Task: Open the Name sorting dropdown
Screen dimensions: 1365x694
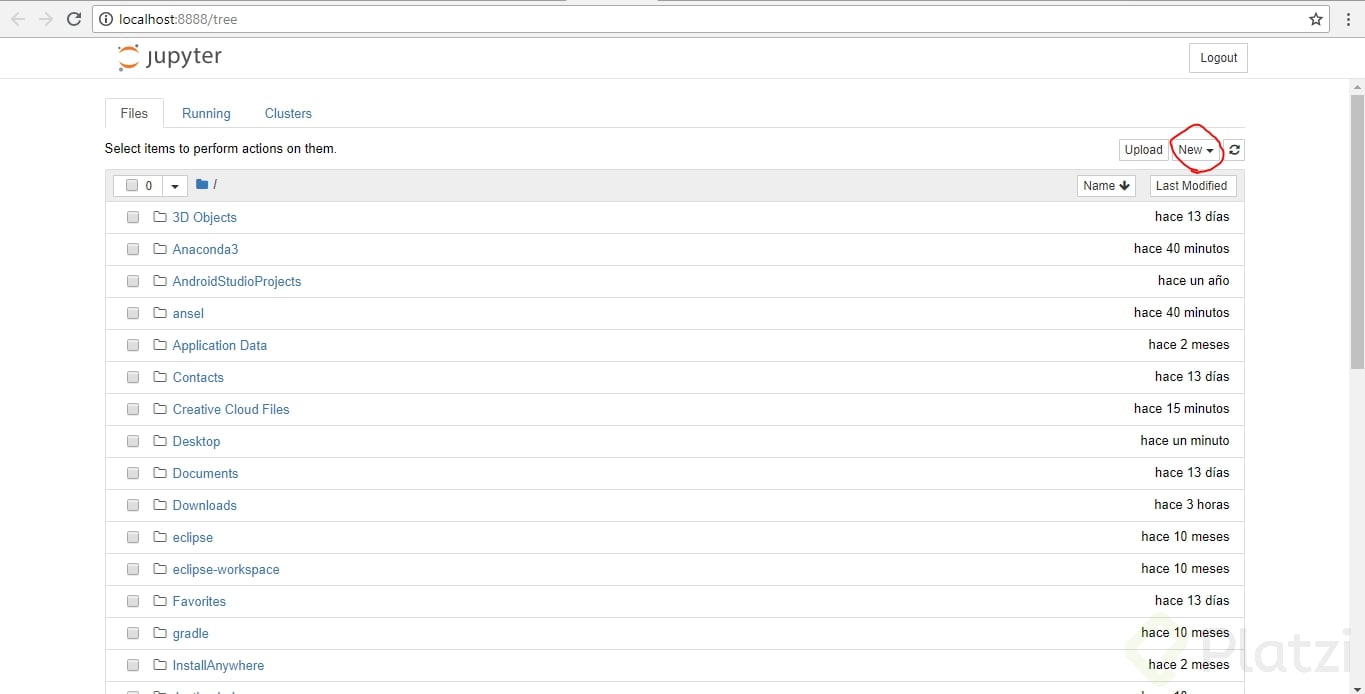Action: coord(1106,185)
